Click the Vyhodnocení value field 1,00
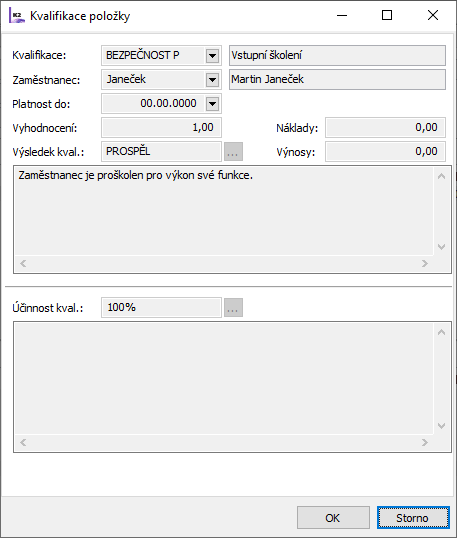457x538 pixels. 161,128
